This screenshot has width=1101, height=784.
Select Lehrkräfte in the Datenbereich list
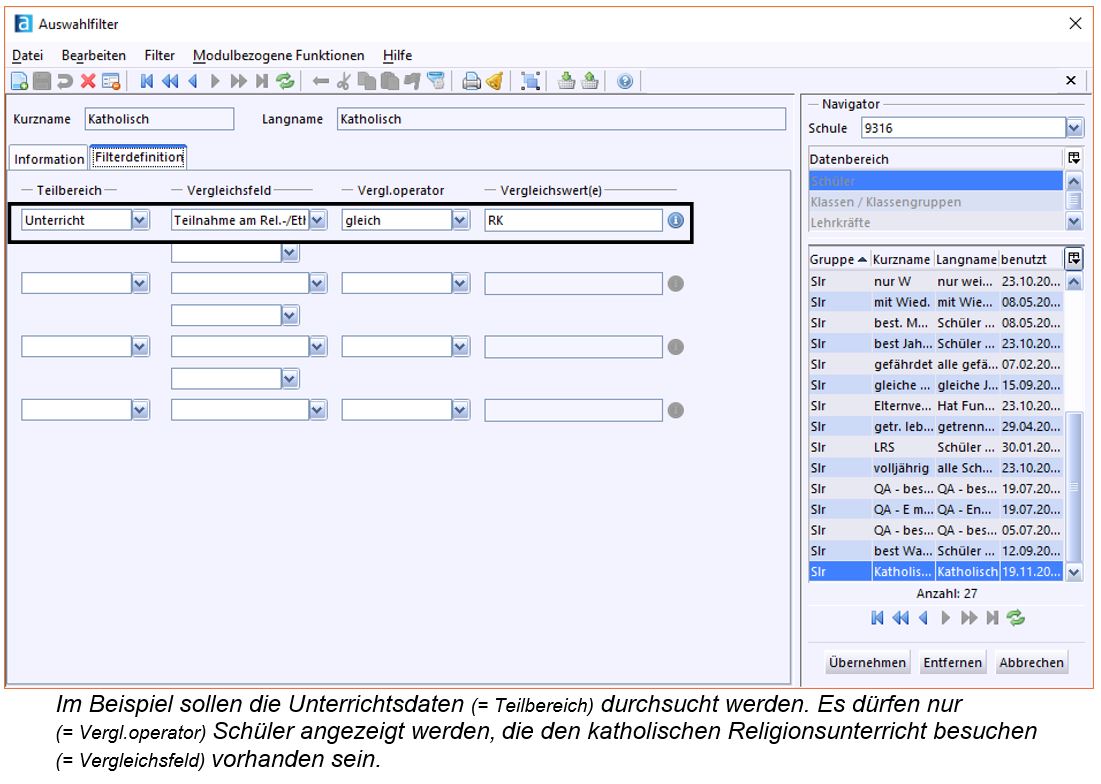(935, 222)
